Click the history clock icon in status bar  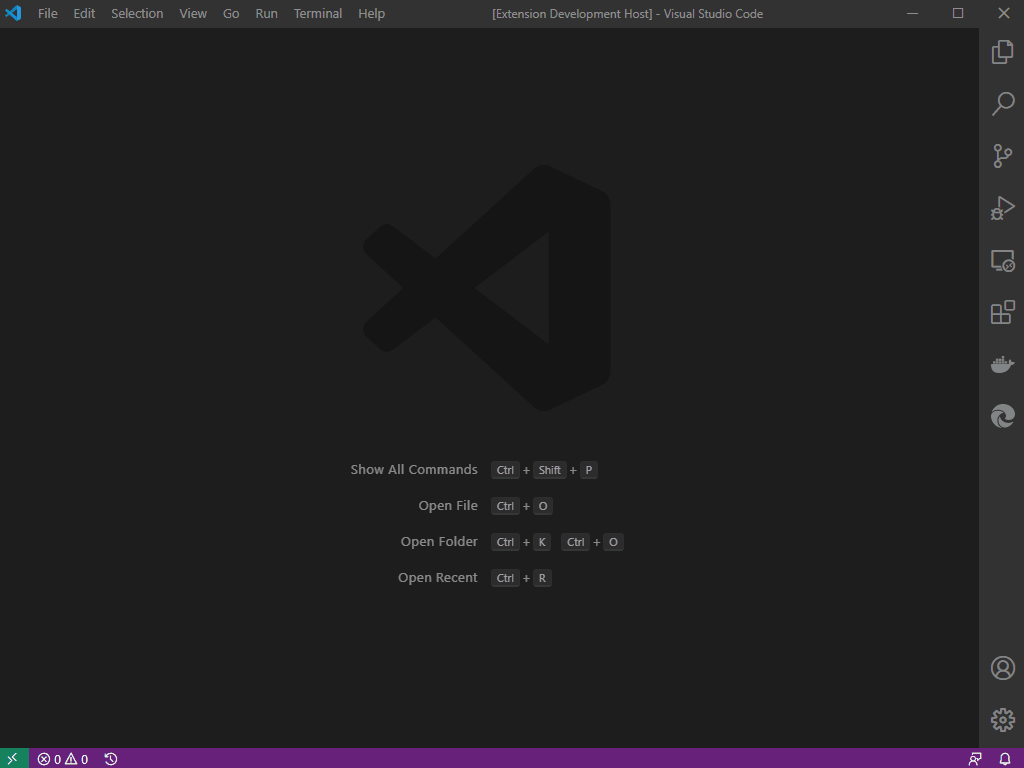pos(111,759)
